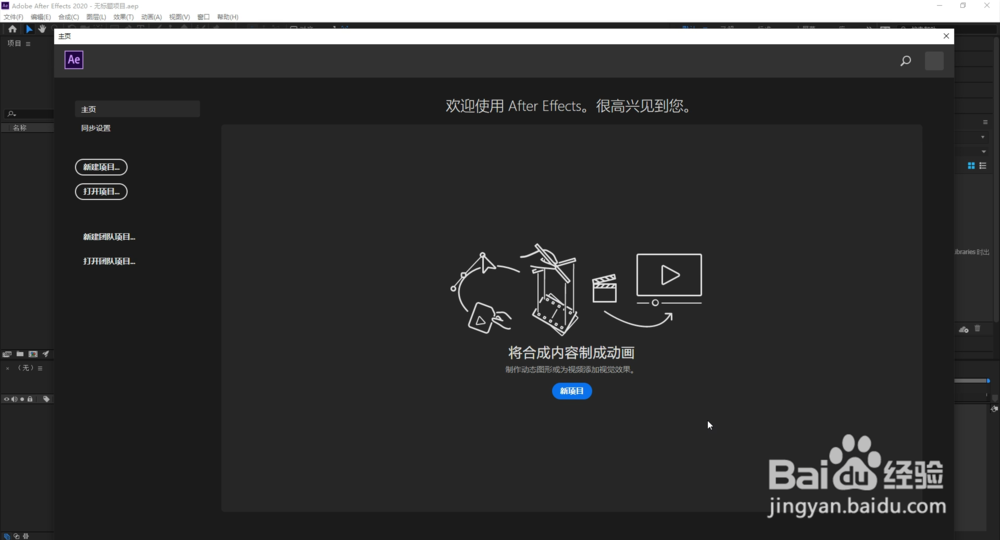Viewport: 1000px width, 540px height.
Task: Click the user account avatar square
Action: pos(934,61)
